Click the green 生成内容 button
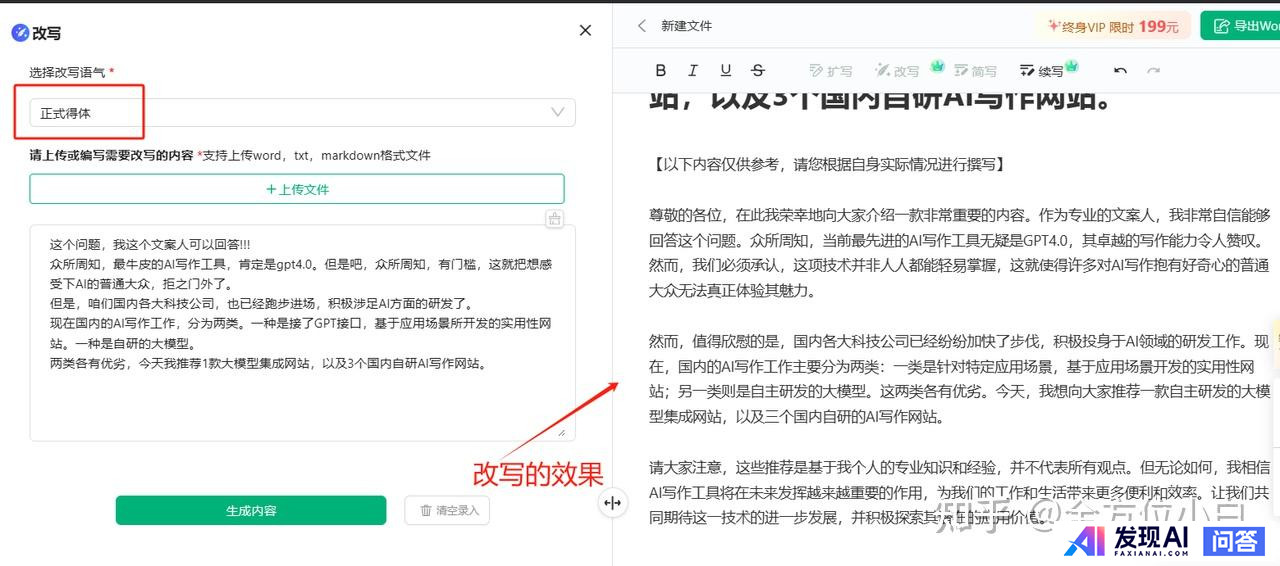The height and width of the screenshot is (566, 1280). click(x=250, y=510)
